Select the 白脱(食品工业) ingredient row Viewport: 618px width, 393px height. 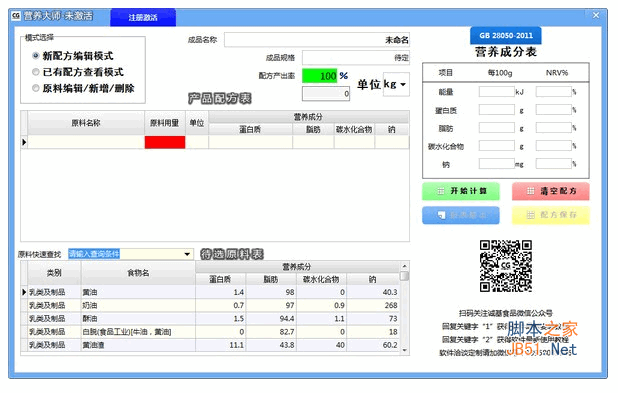pyautogui.click(x=210, y=332)
